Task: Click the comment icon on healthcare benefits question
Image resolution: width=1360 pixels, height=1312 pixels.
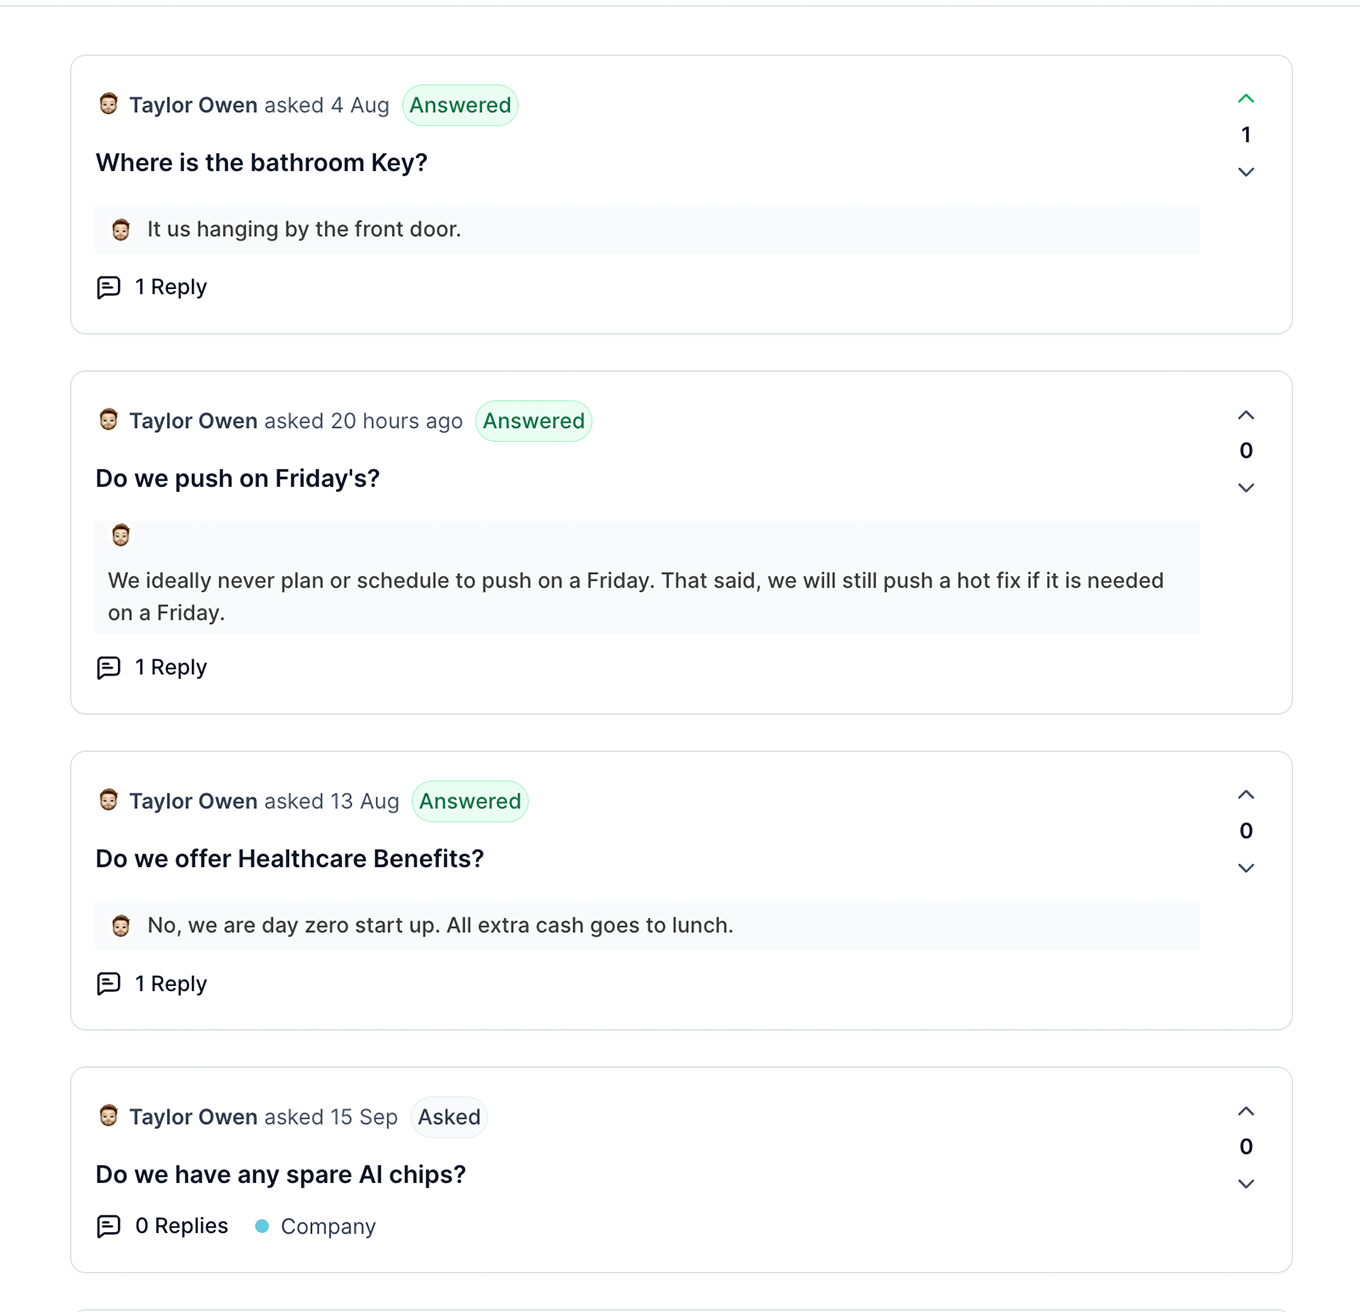Action: [110, 984]
